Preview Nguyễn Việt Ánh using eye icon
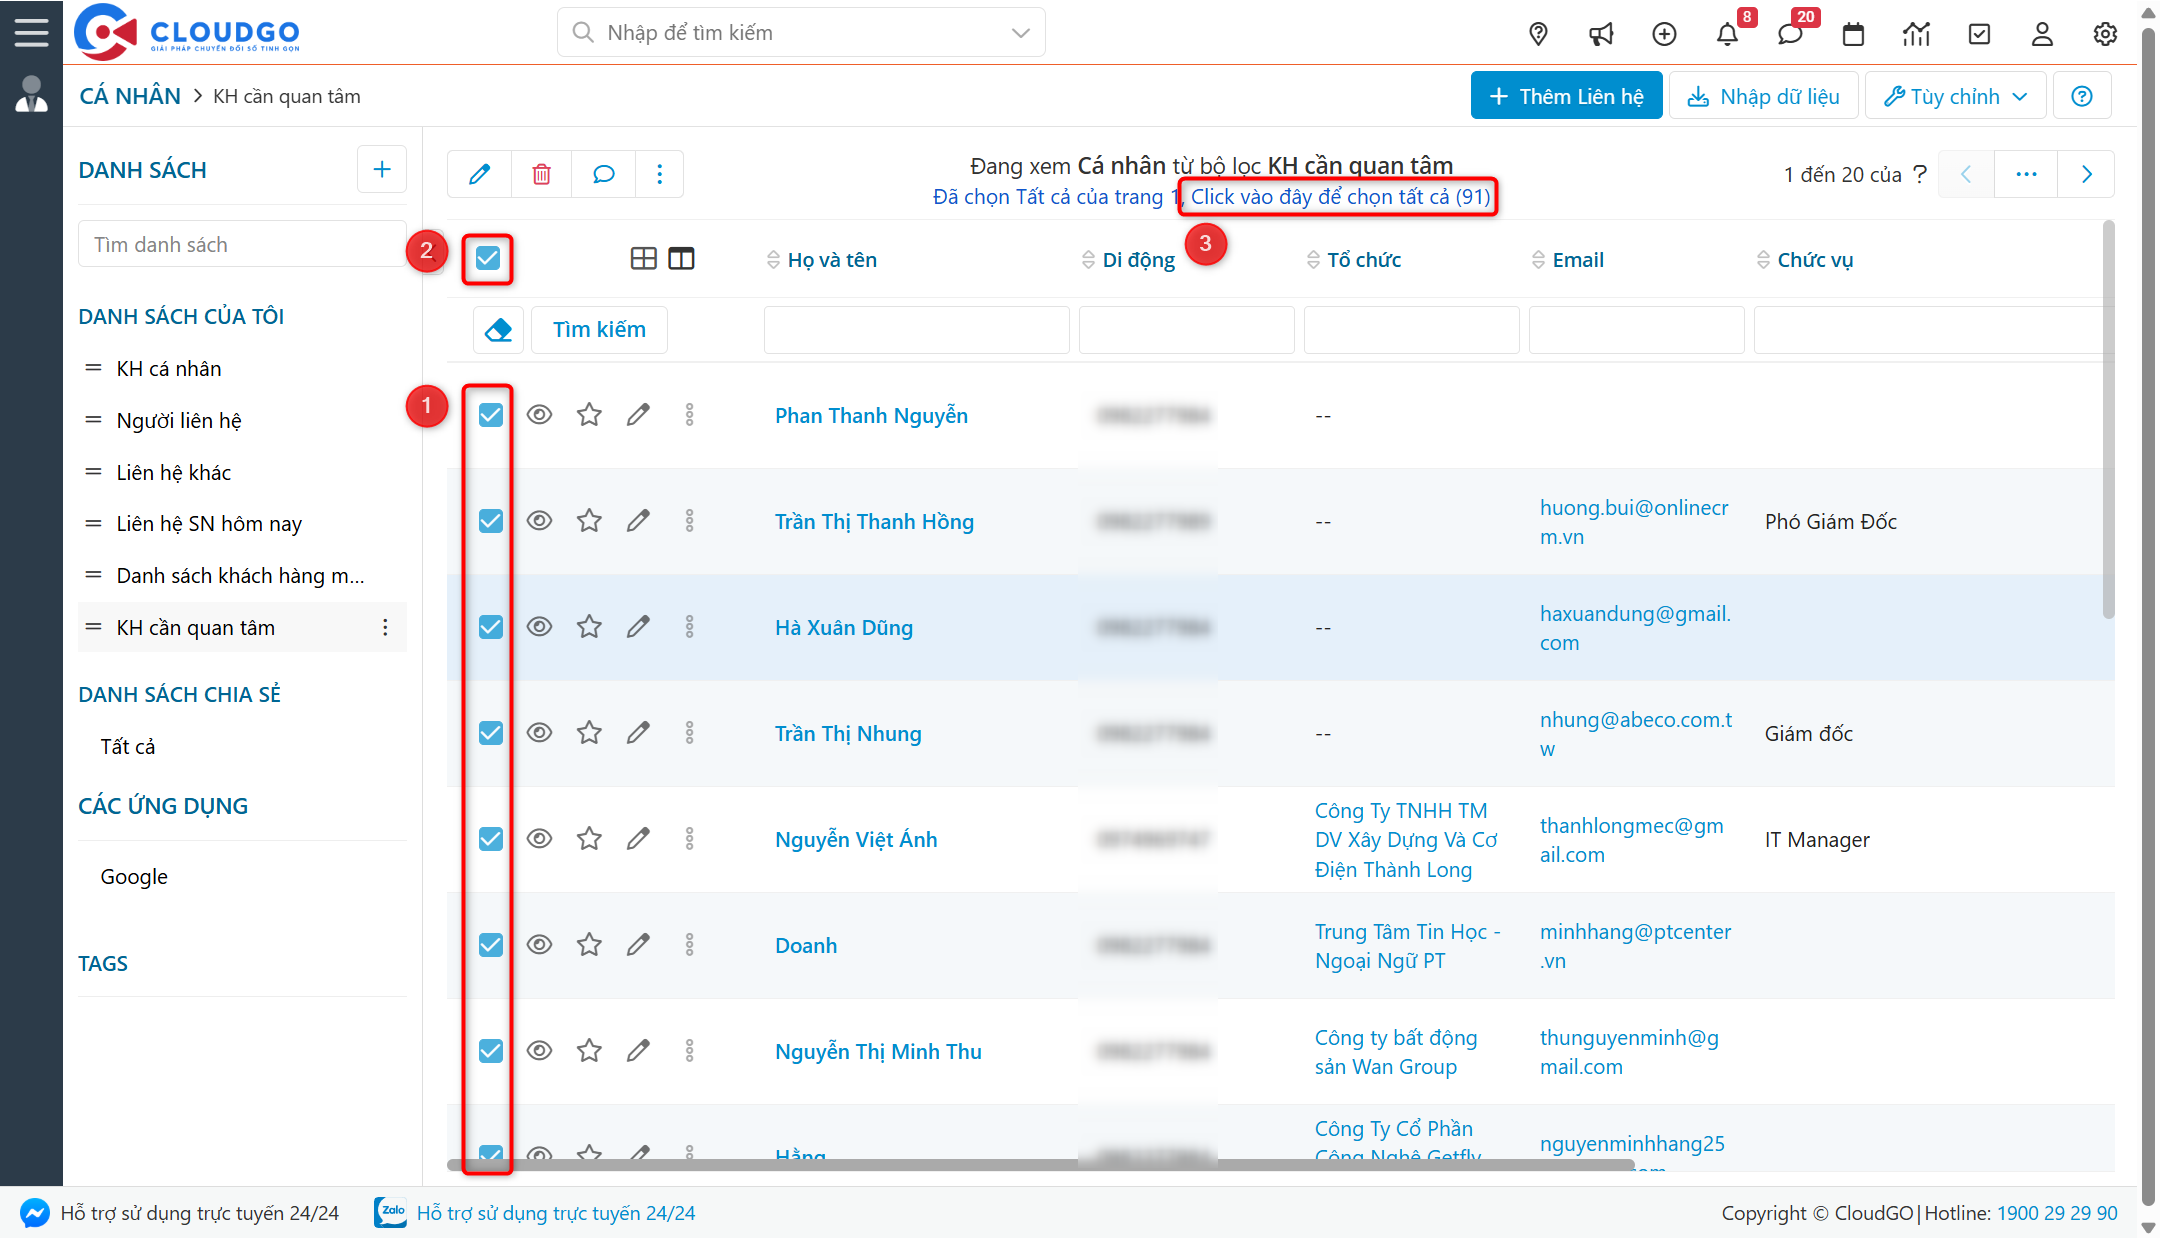The image size is (2160, 1238). pos(539,839)
